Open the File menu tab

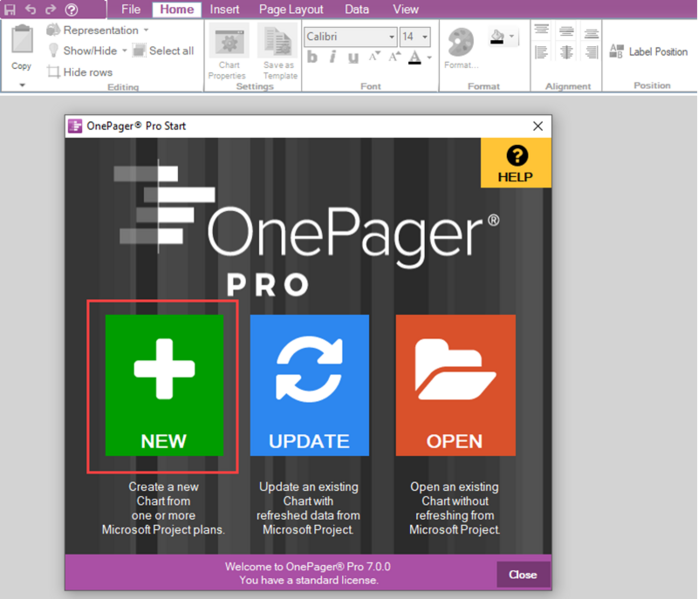point(130,9)
